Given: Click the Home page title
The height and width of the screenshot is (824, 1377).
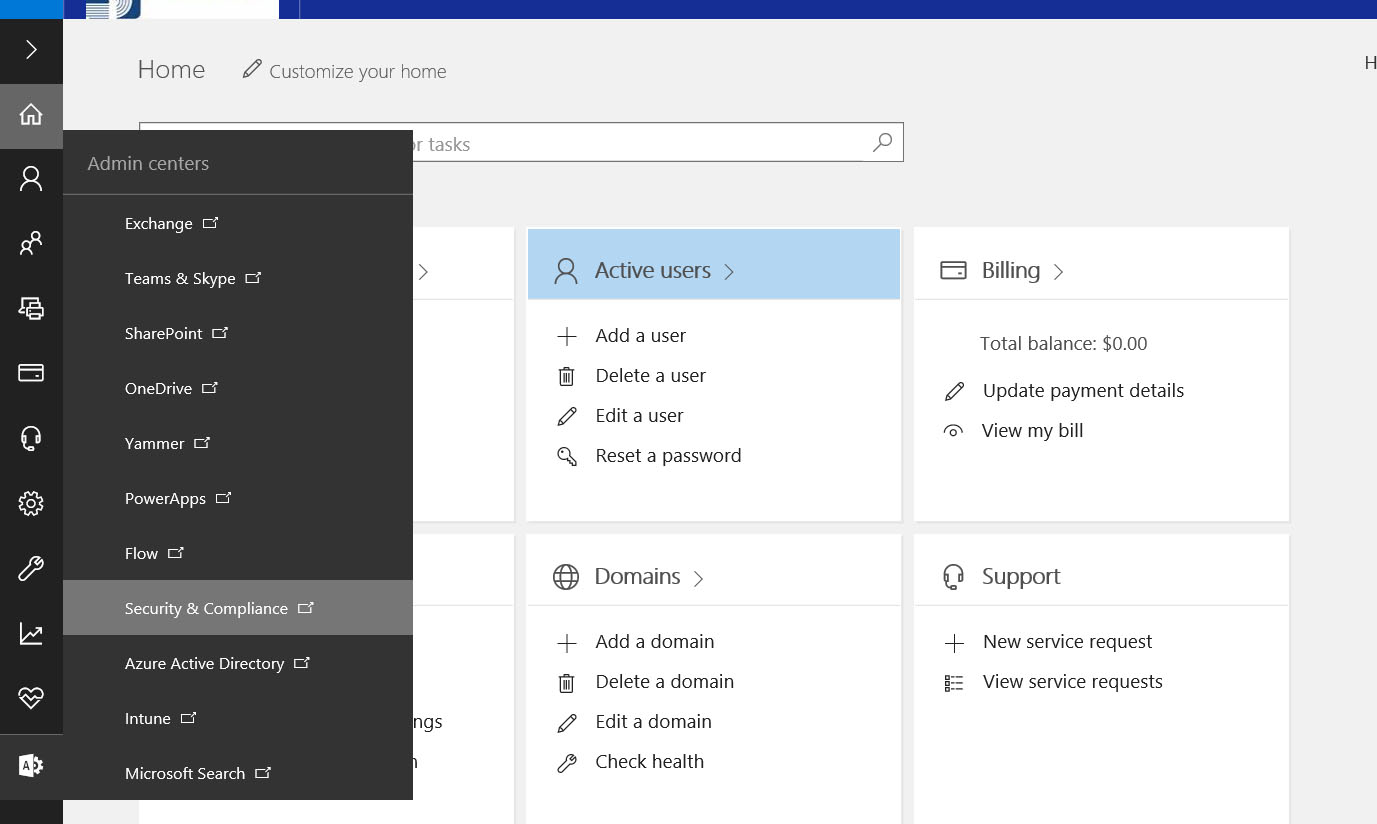Looking at the screenshot, I should [x=171, y=69].
